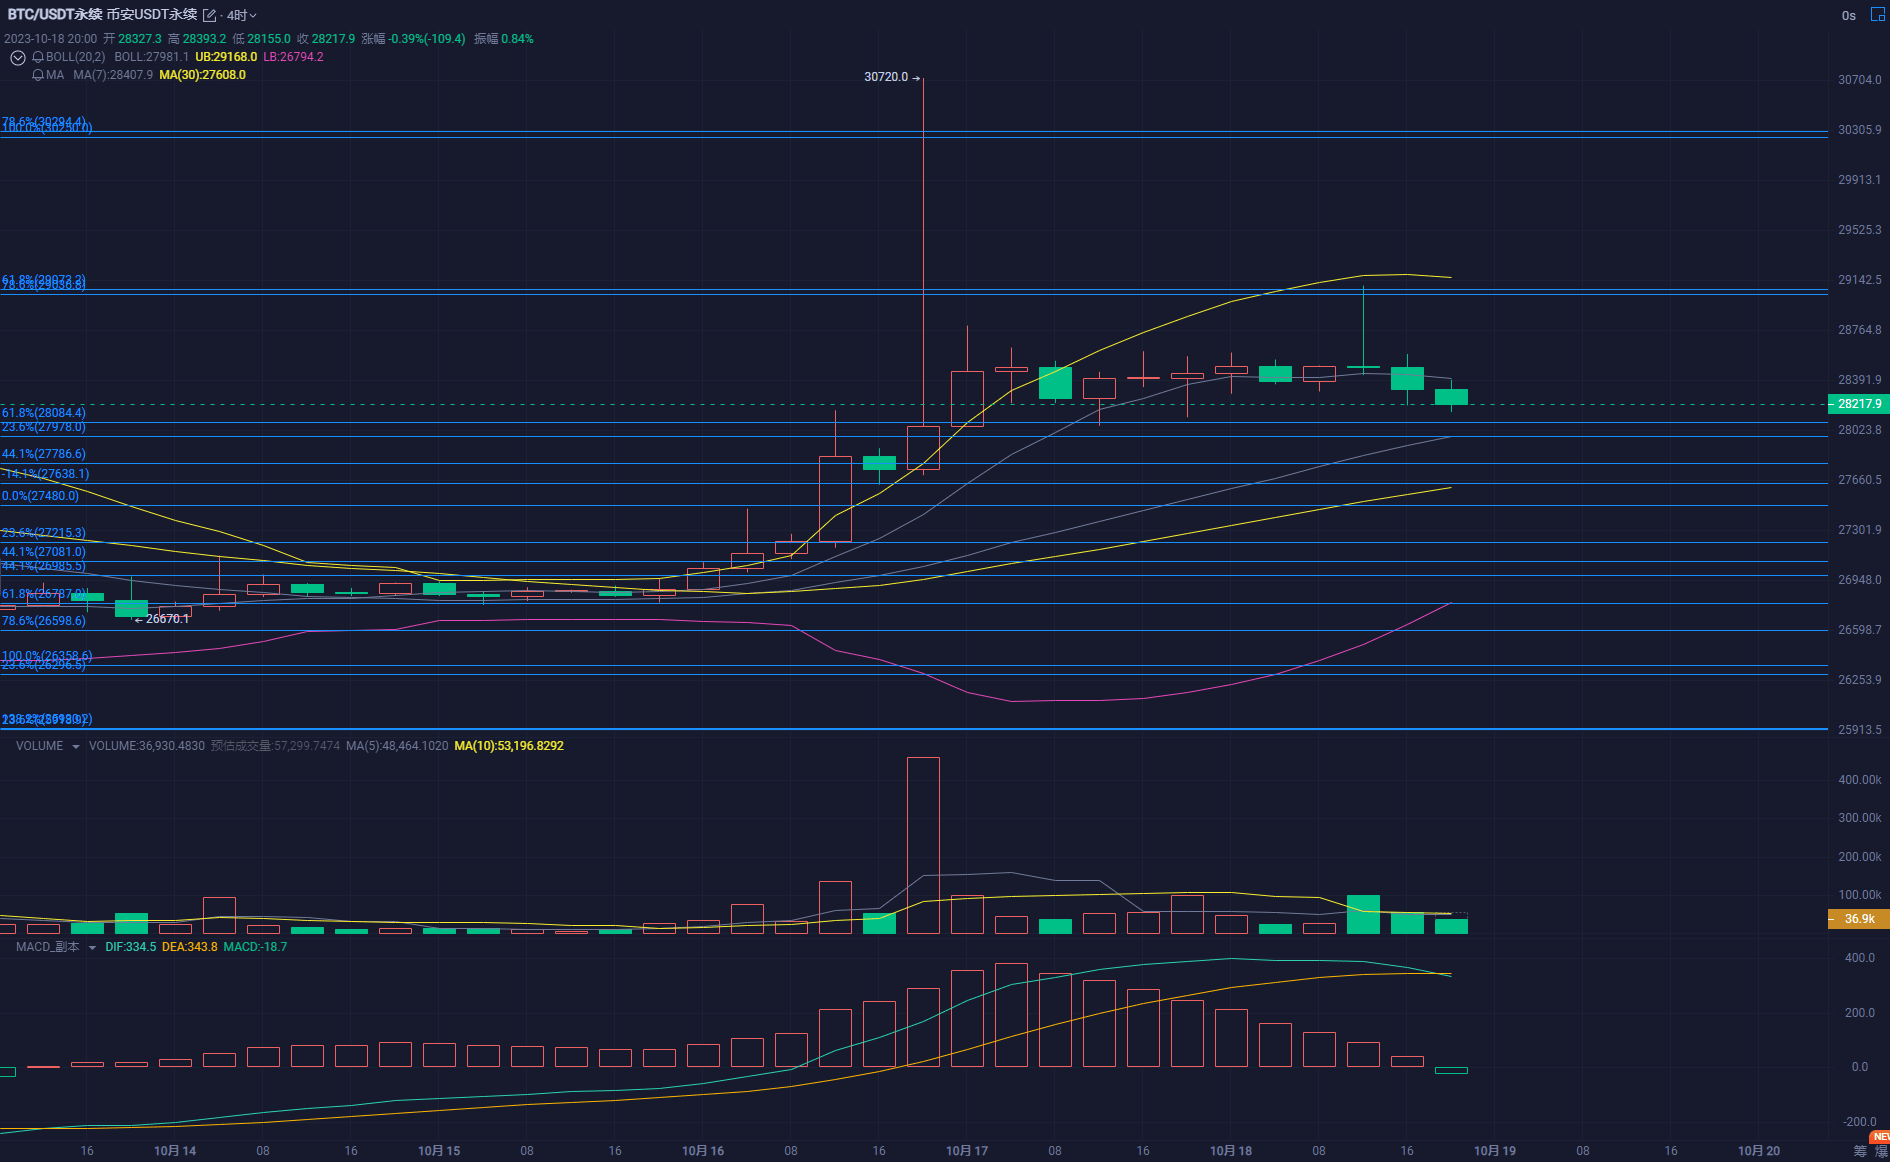Click the 10月 18 date on time axis
The height and width of the screenshot is (1162, 1890).
coord(1231,1151)
